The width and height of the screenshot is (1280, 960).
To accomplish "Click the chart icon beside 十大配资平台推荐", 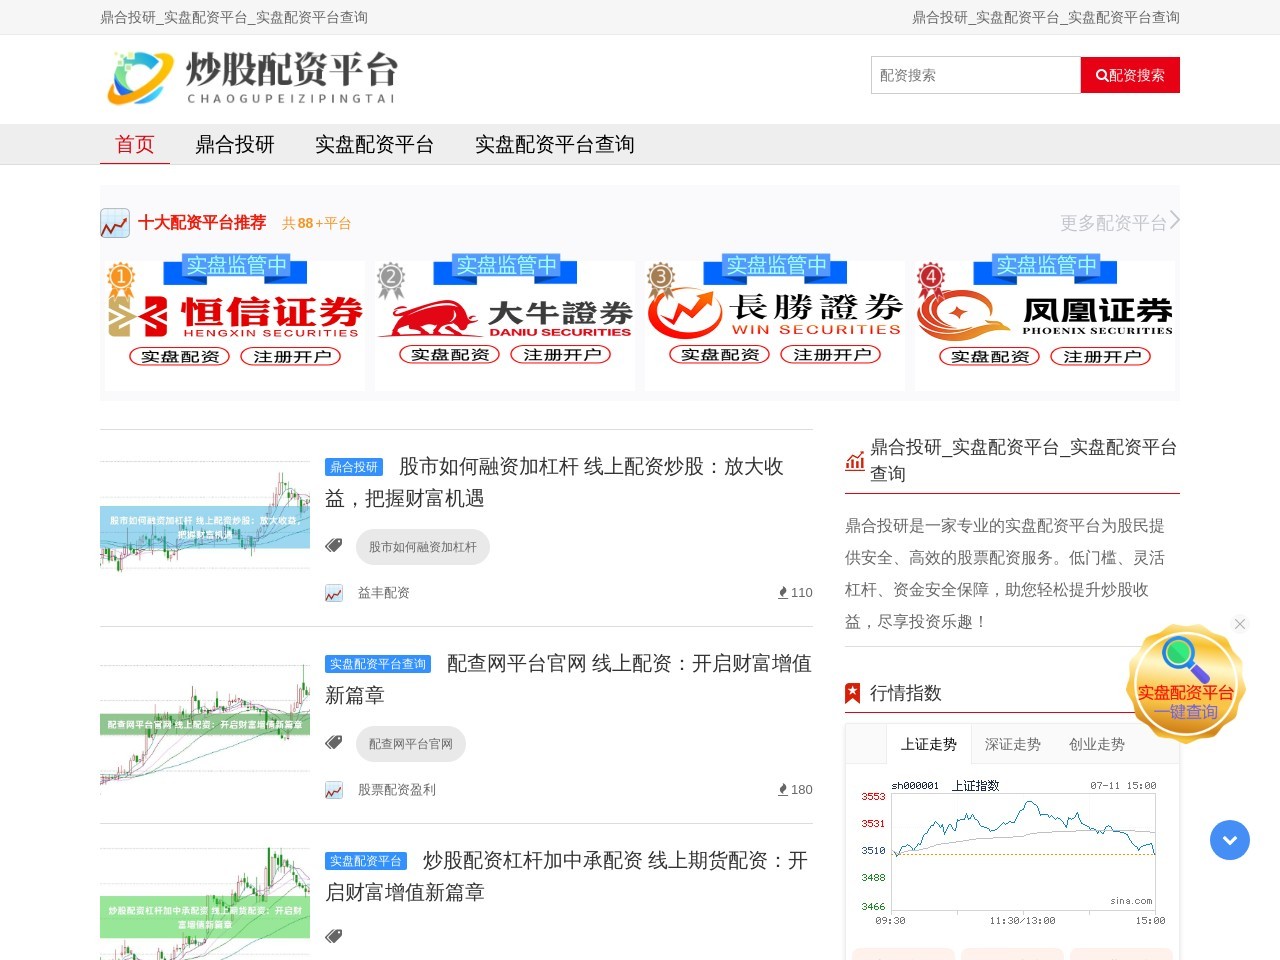I will pos(115,223).
